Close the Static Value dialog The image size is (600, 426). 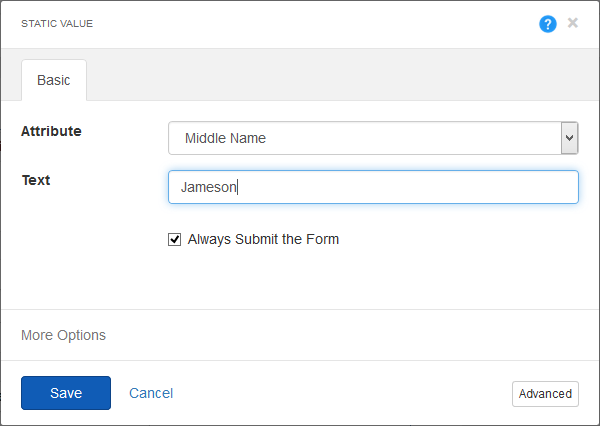[573, 23]
